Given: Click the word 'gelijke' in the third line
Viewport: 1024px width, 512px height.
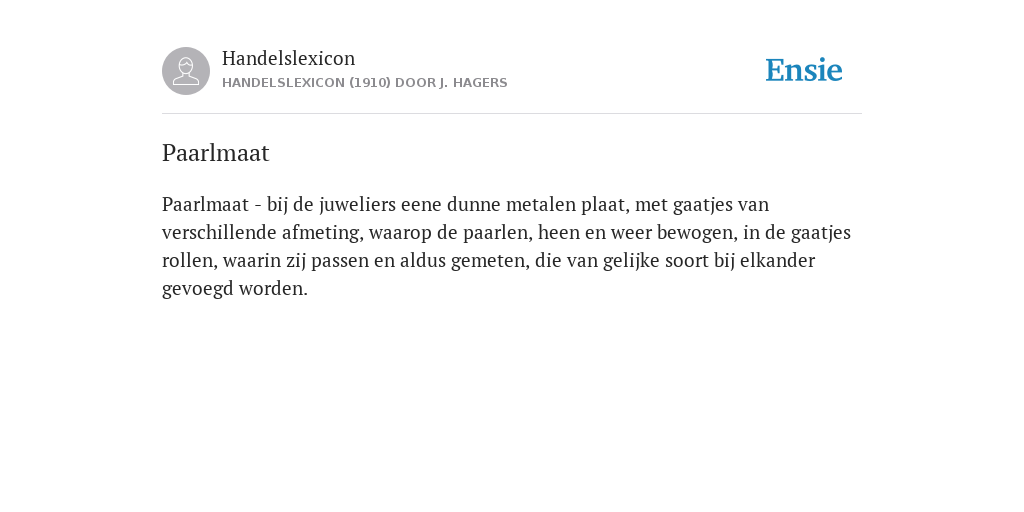Looking at the screenshot, I should pos(633,261).
